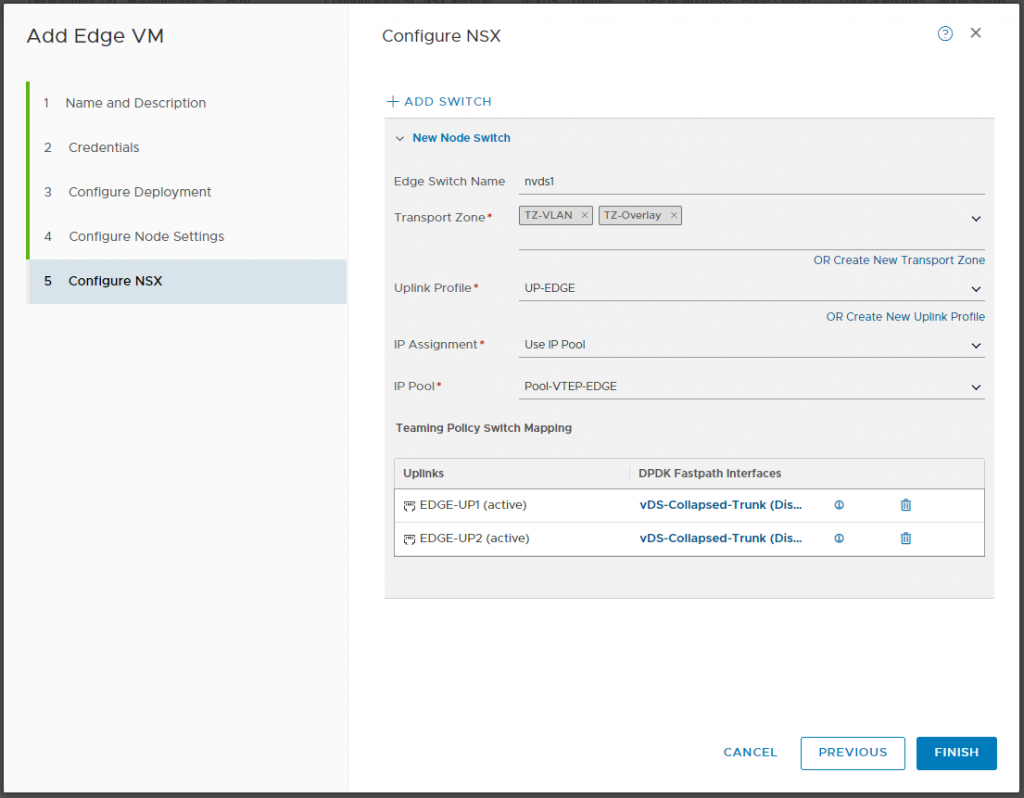This screenshot has width=1024, height=798.
Task: Open the help question mark icon
Action: [x=945, y=34]
